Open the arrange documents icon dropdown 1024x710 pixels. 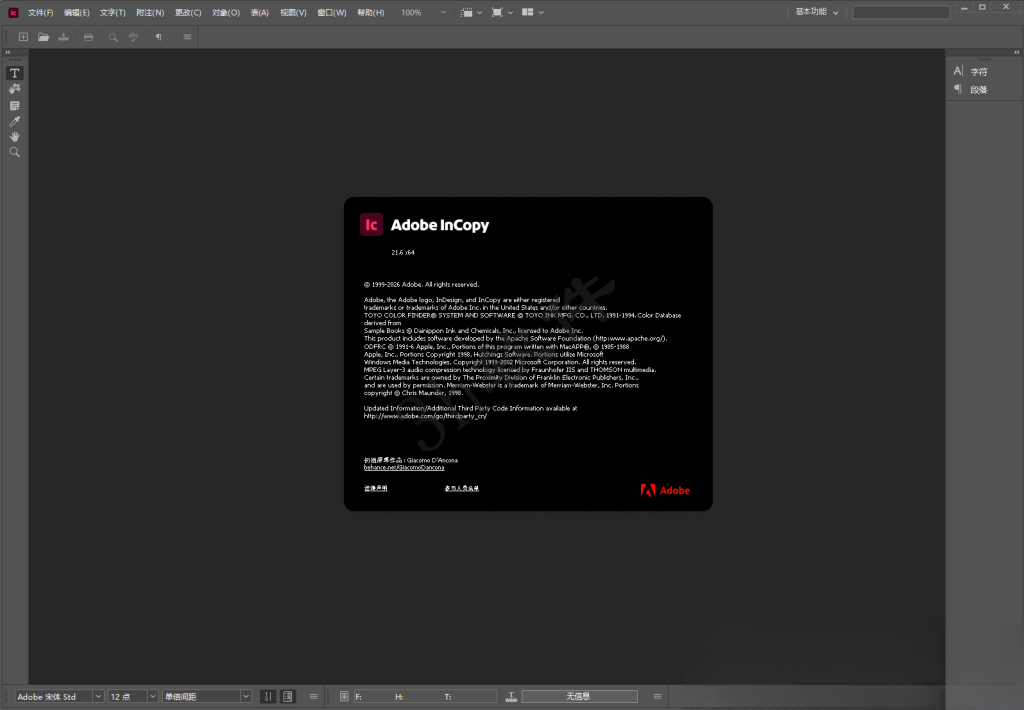532,12
